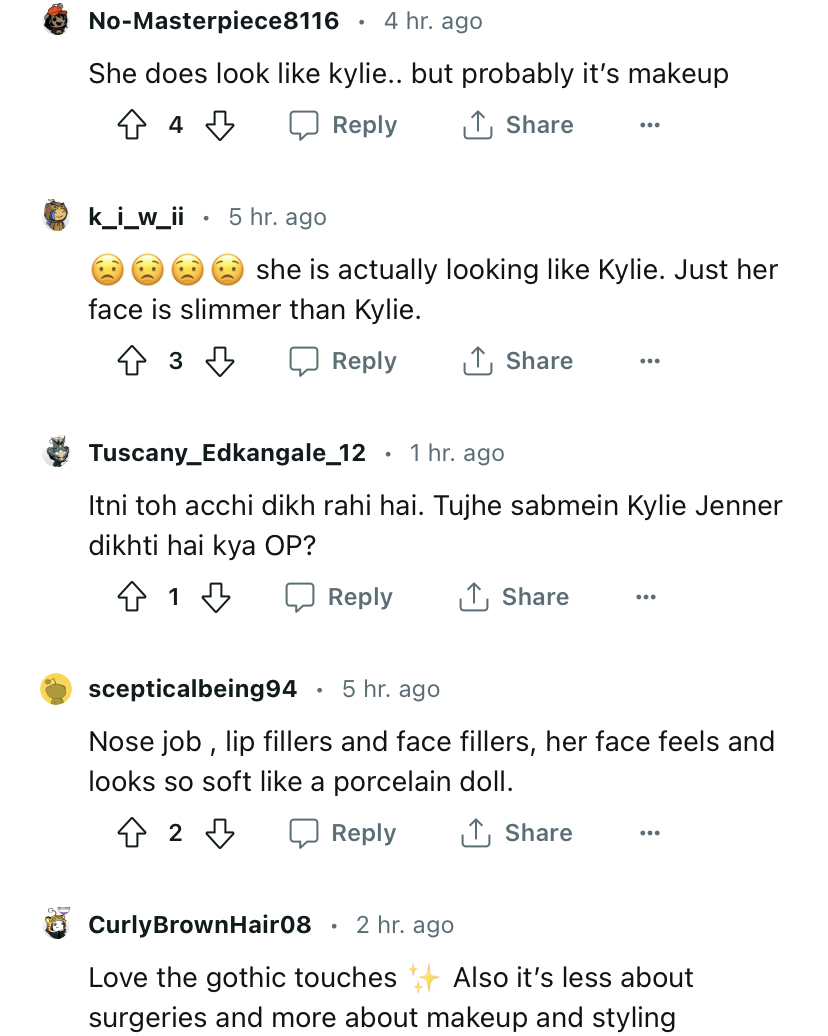Reply to scepticalbeing94's porcelain doll comment
Viewport: 828px width, 1036px height.
click(x=343, y=833)
